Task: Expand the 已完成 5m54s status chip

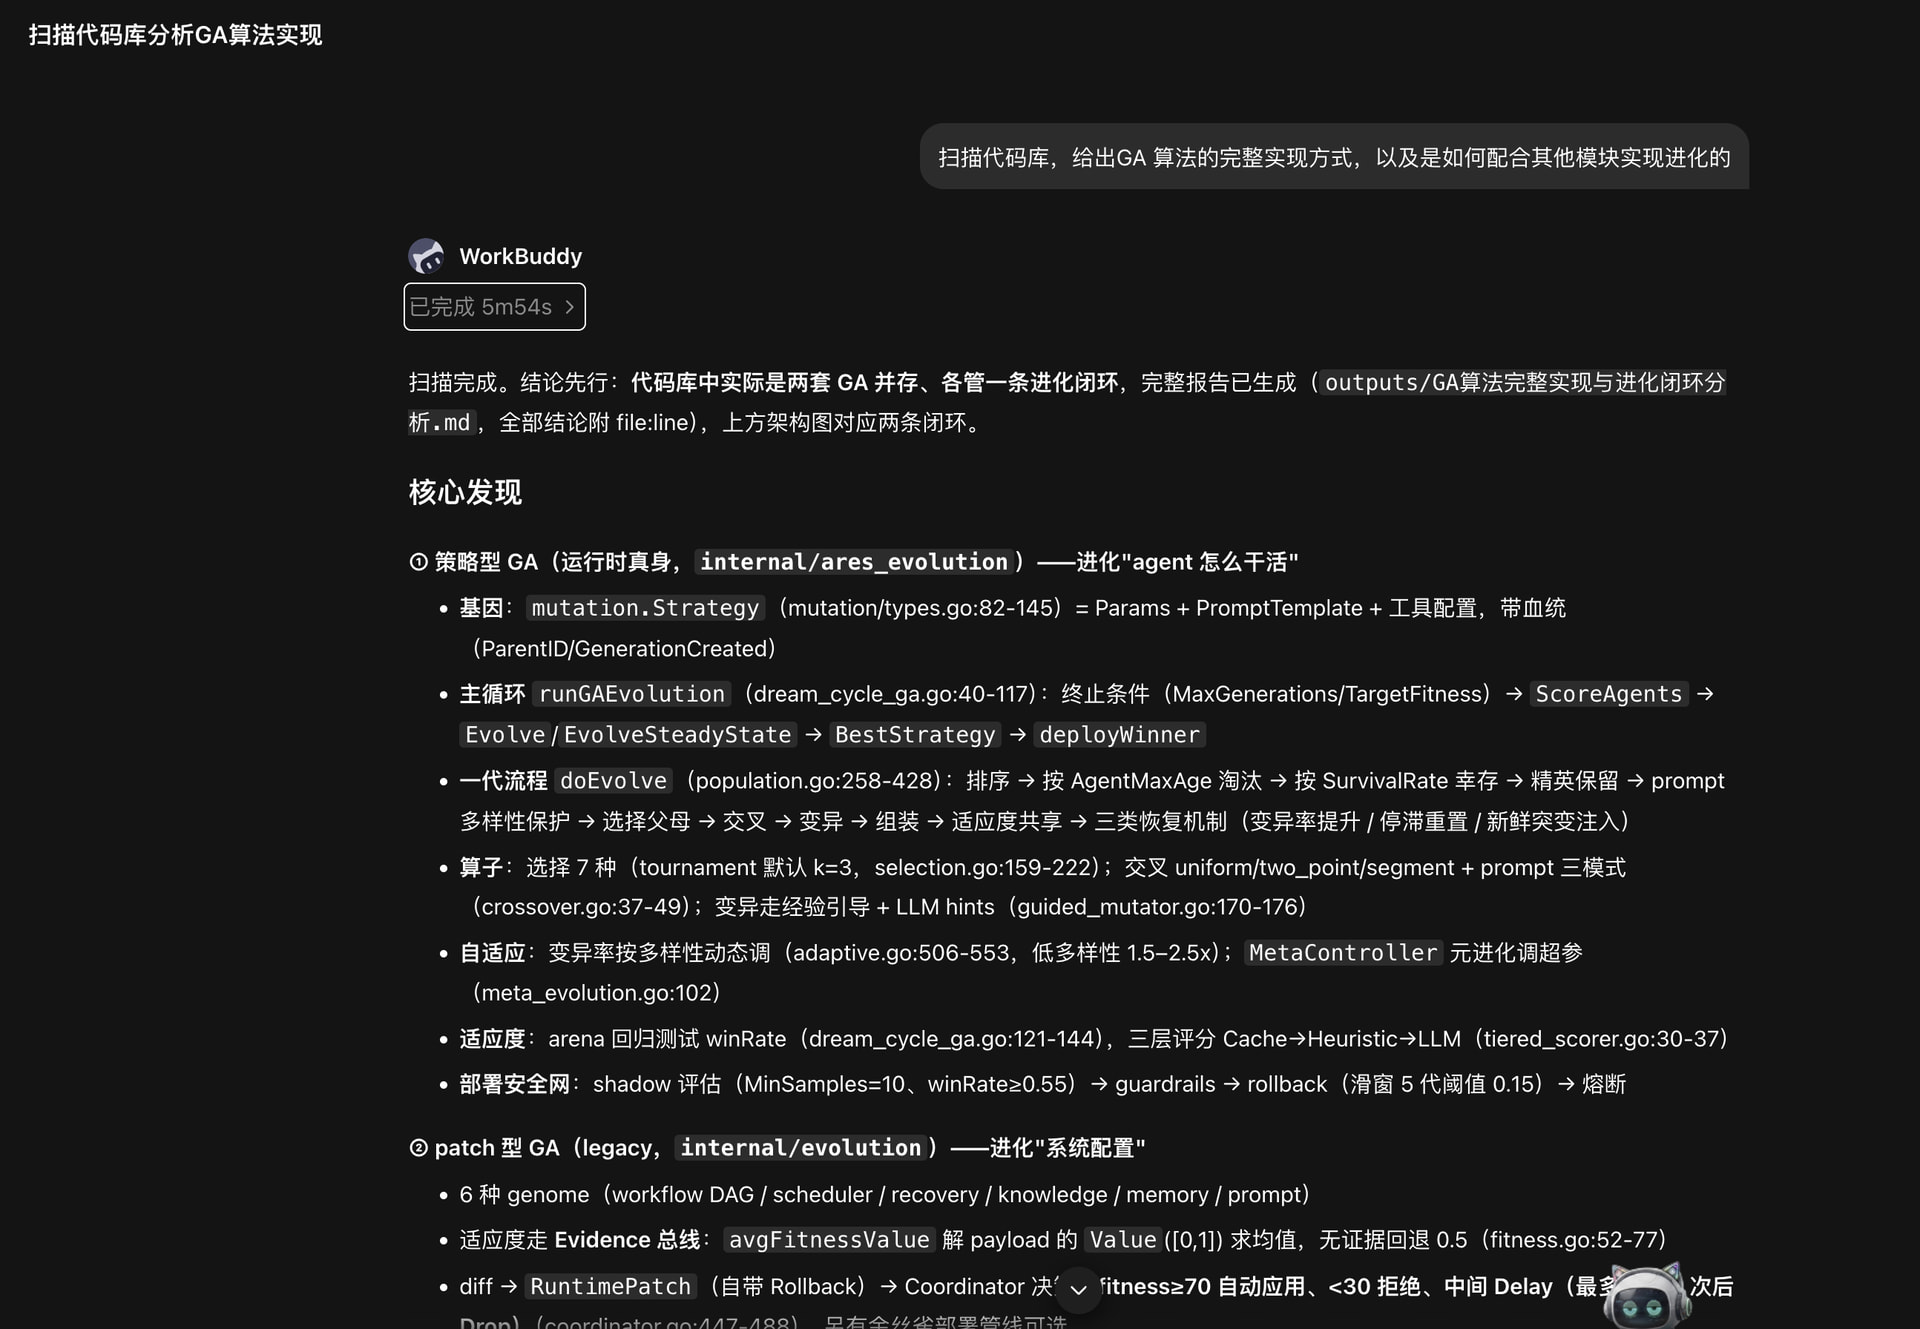Action: pyautogui.click(x=494, y=307)
